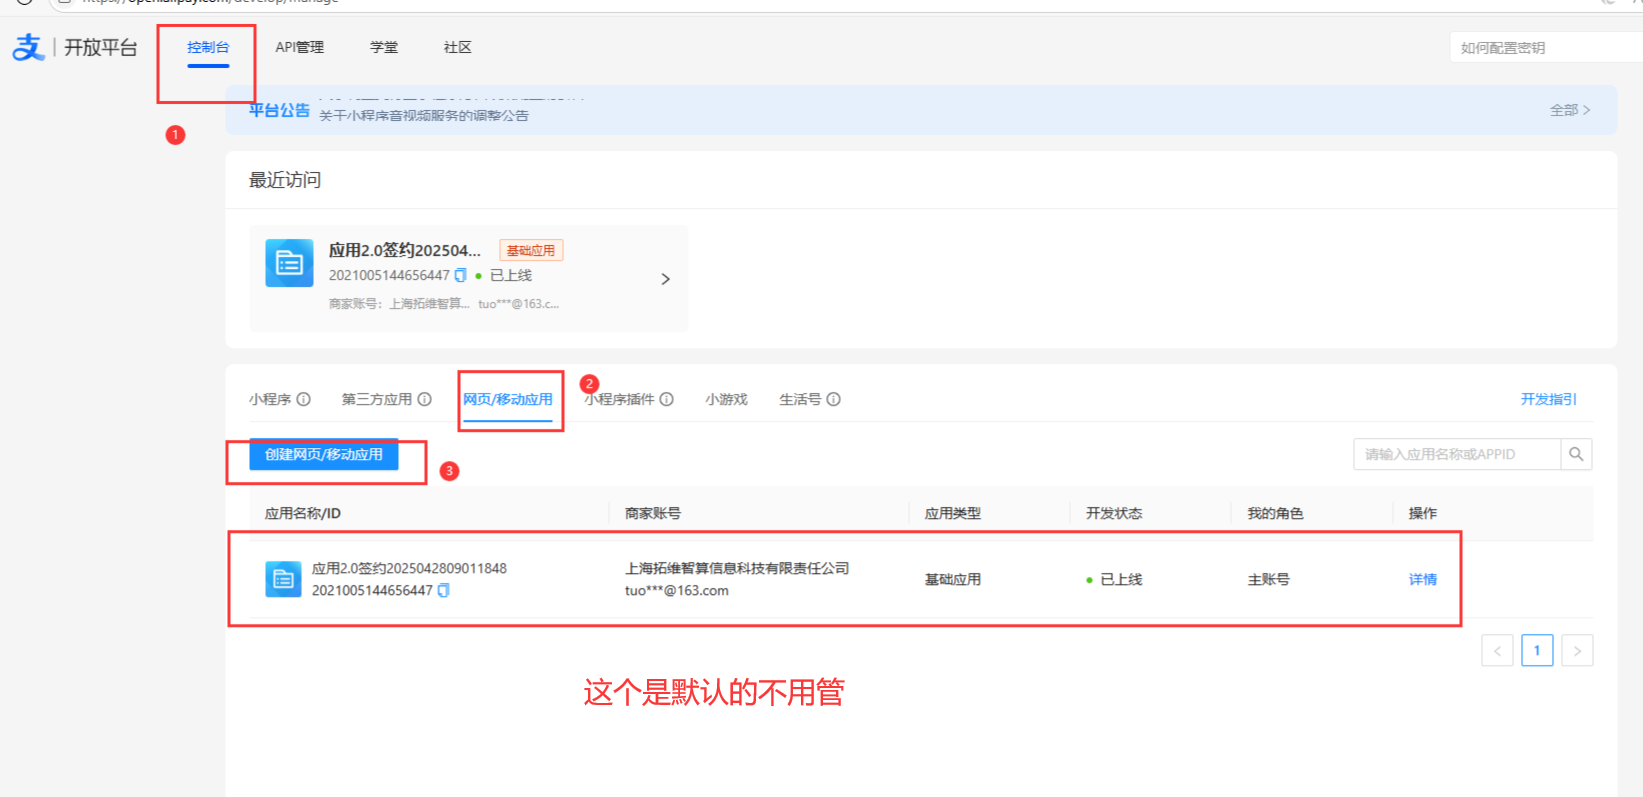Open 详情 for the listed app
Image resolution: width=1643 pixels, height=797 pixels.
1423,579
